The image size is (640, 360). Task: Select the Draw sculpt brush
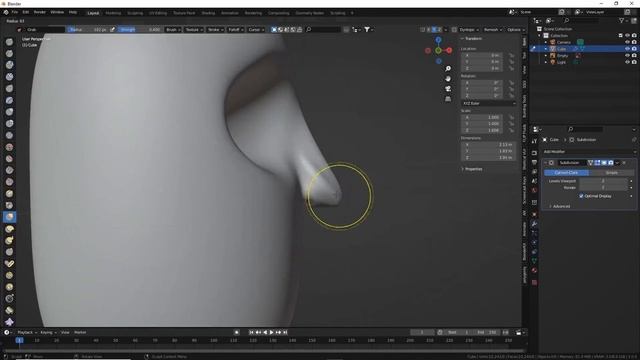click(9, 42)
